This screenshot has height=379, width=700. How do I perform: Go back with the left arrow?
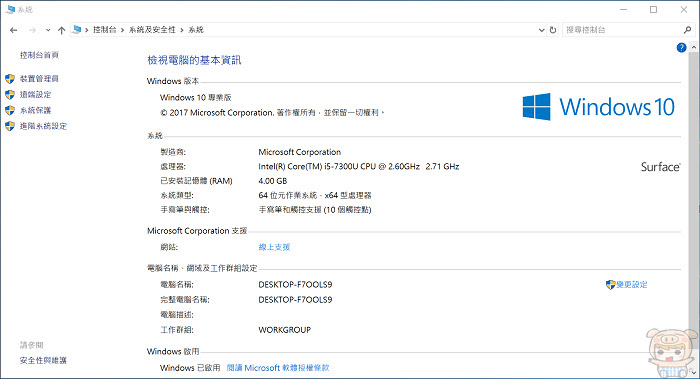[x=13, y=30]
